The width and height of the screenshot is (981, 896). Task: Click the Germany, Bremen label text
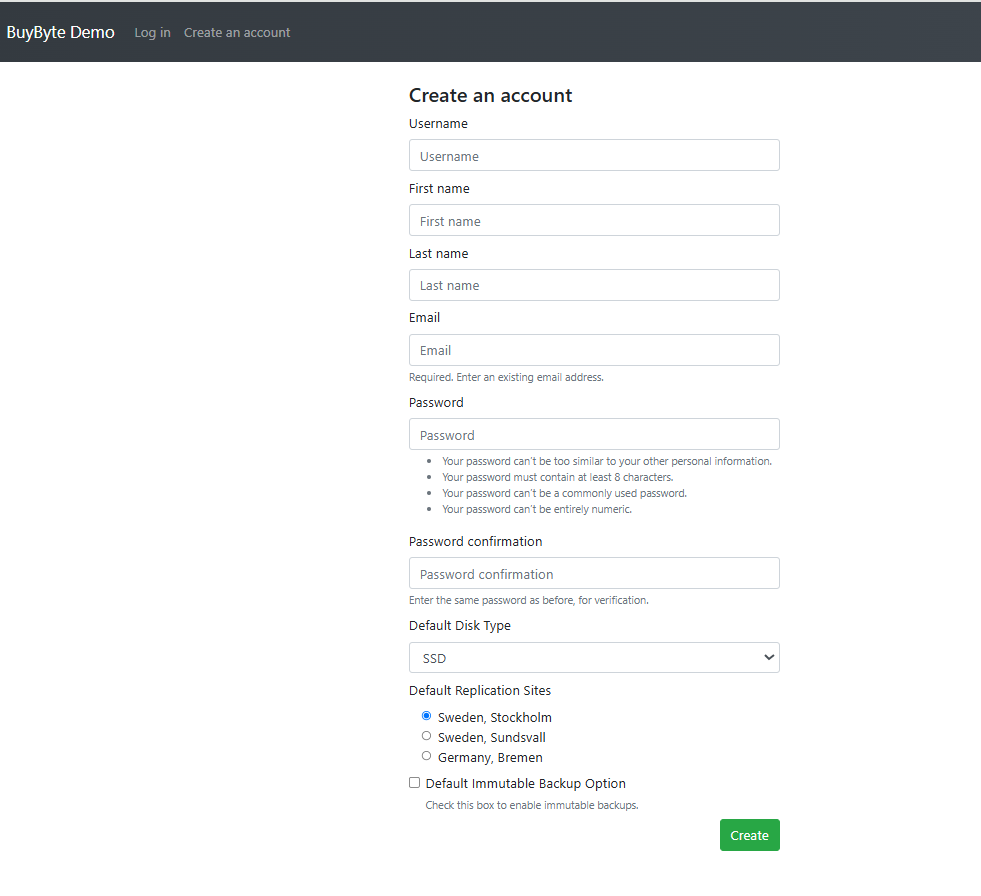tap(490, 758)
